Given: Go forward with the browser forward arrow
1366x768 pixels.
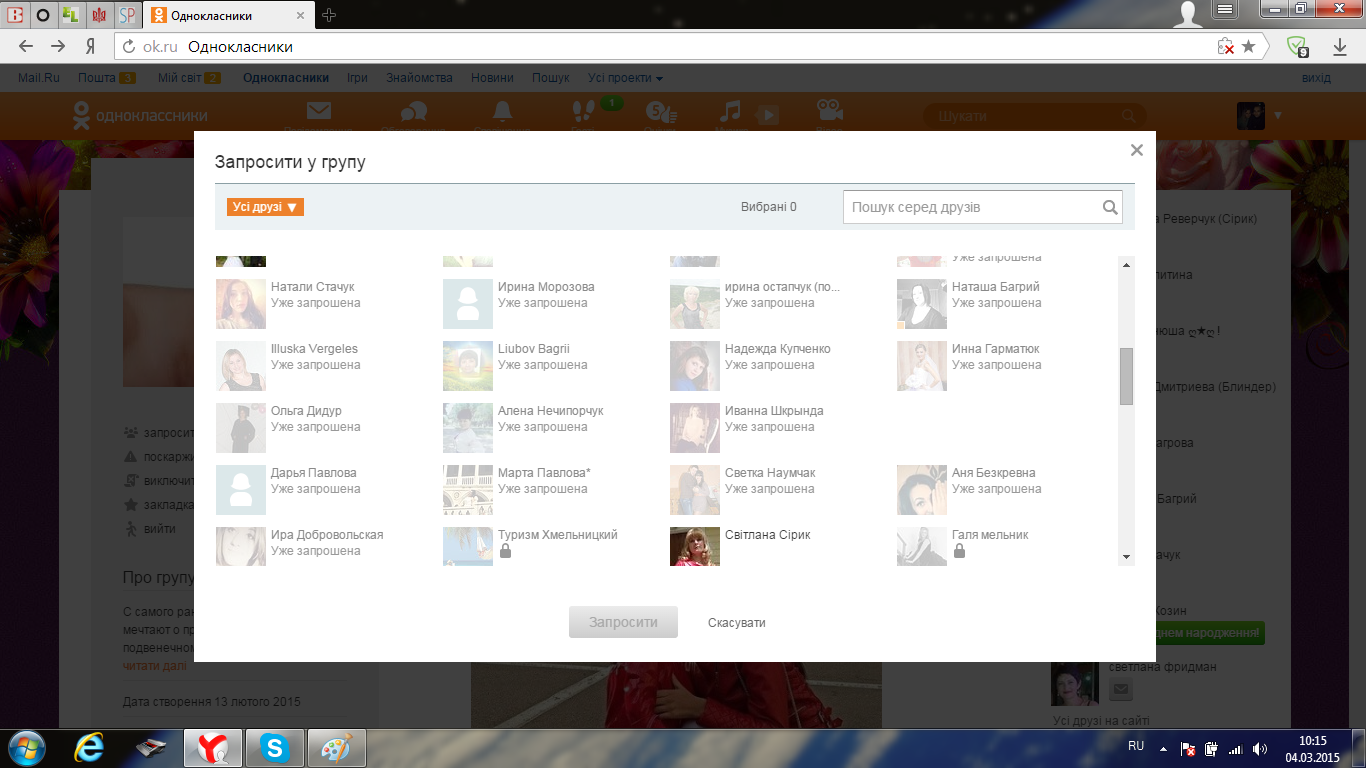Looking at the screenshot, I should pos(58,47).
